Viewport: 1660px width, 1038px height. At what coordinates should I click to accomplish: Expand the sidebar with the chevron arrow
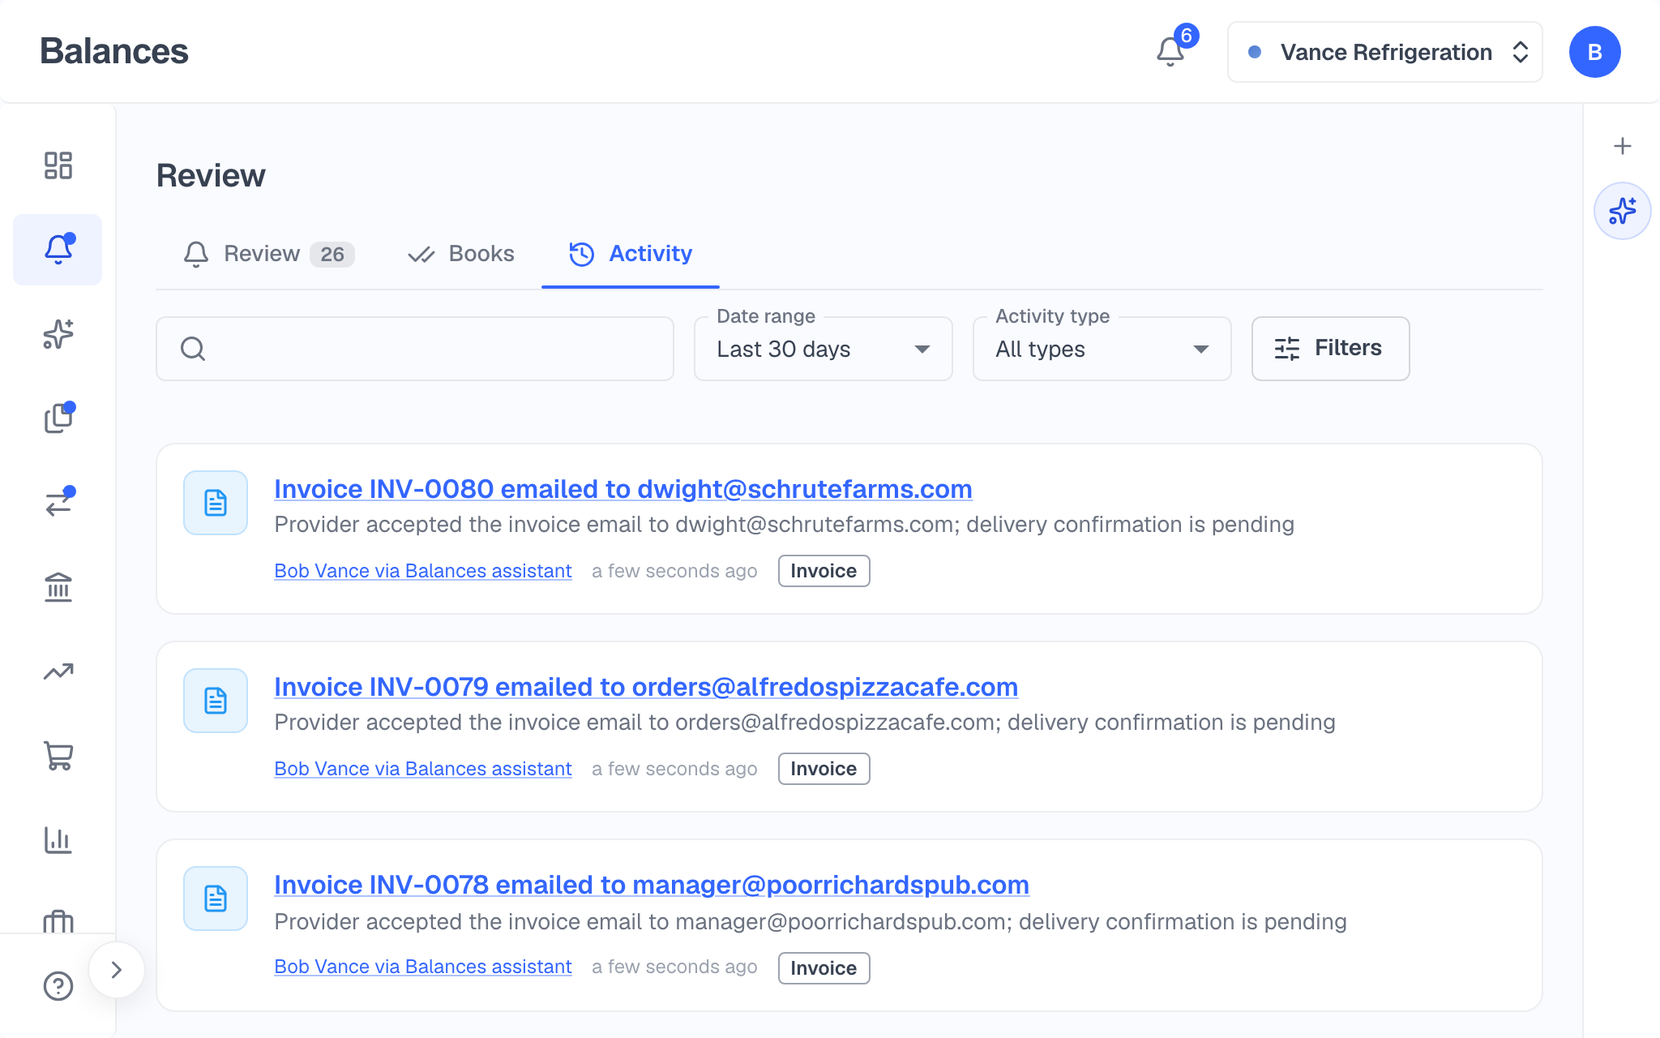tap(117, 970)
